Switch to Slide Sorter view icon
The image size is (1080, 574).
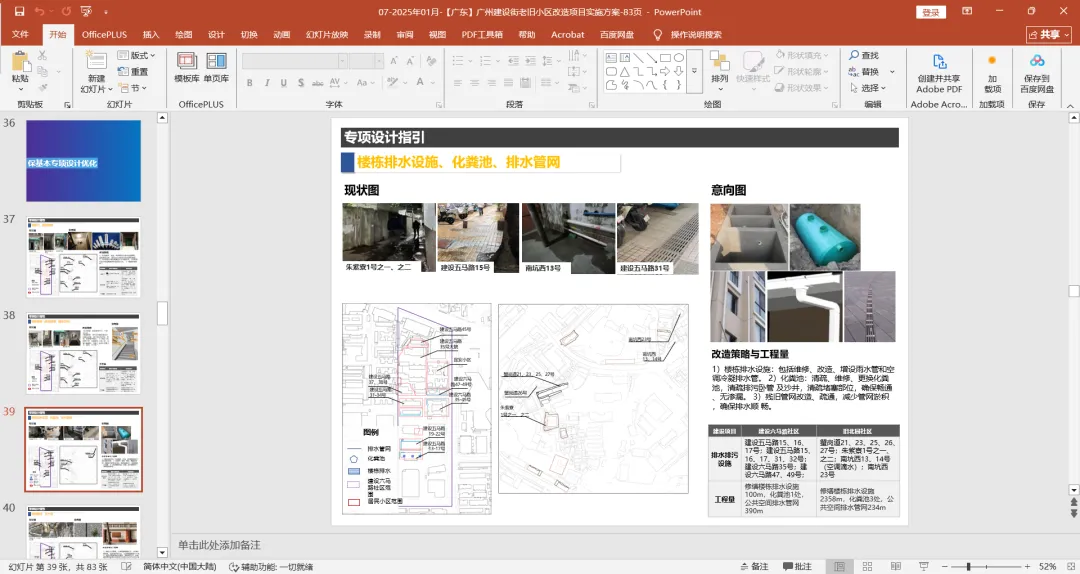coord(867,566)
